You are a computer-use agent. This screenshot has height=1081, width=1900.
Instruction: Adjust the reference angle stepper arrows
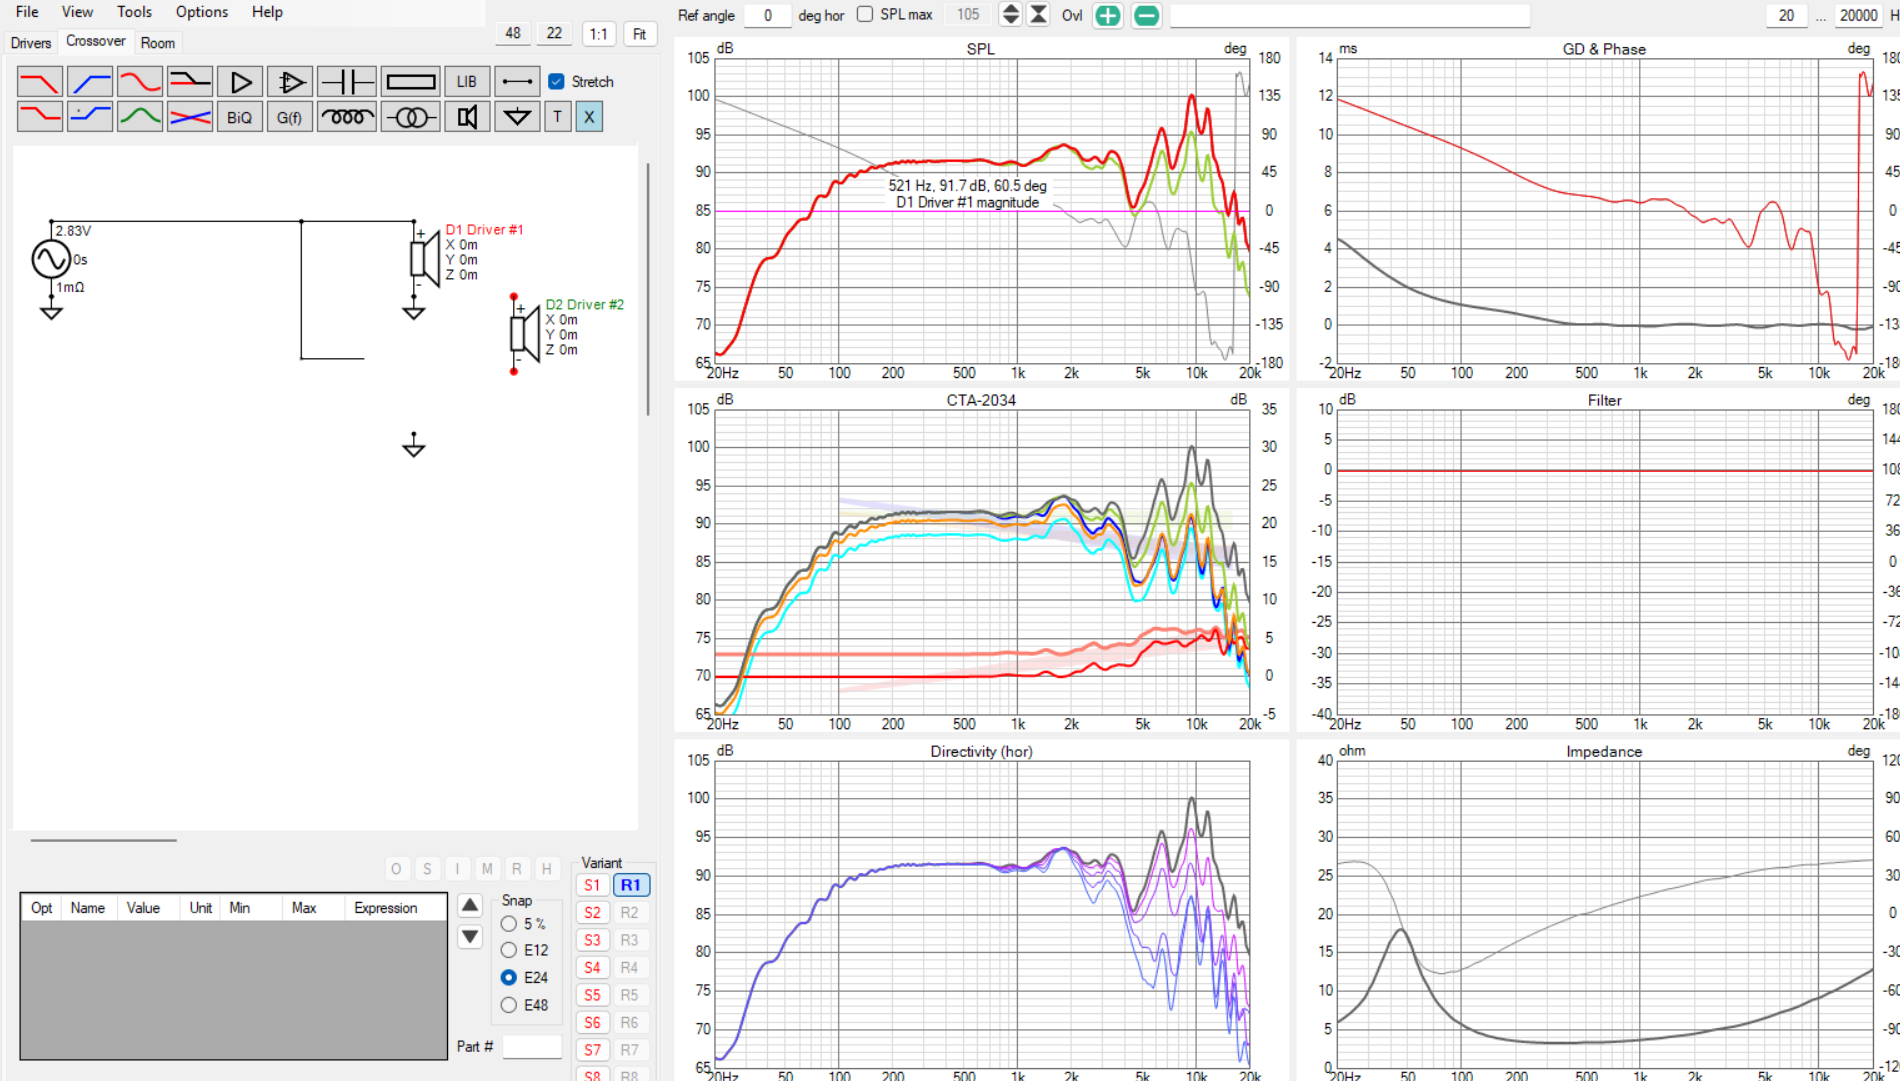tap(1011, 14)
